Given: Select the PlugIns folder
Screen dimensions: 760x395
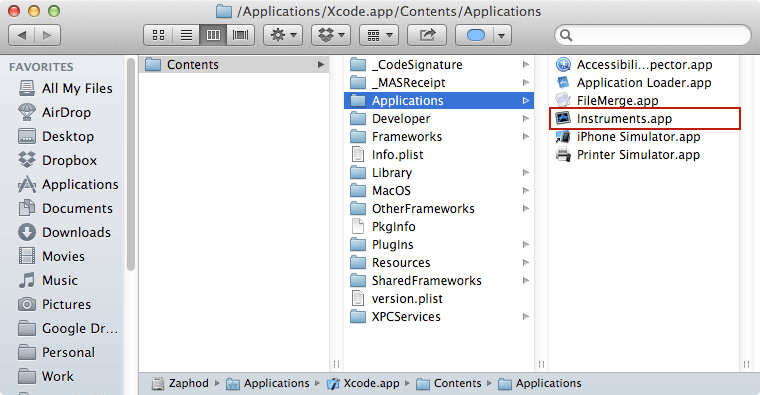Looking at the screenshot, I should pos(439,244).
